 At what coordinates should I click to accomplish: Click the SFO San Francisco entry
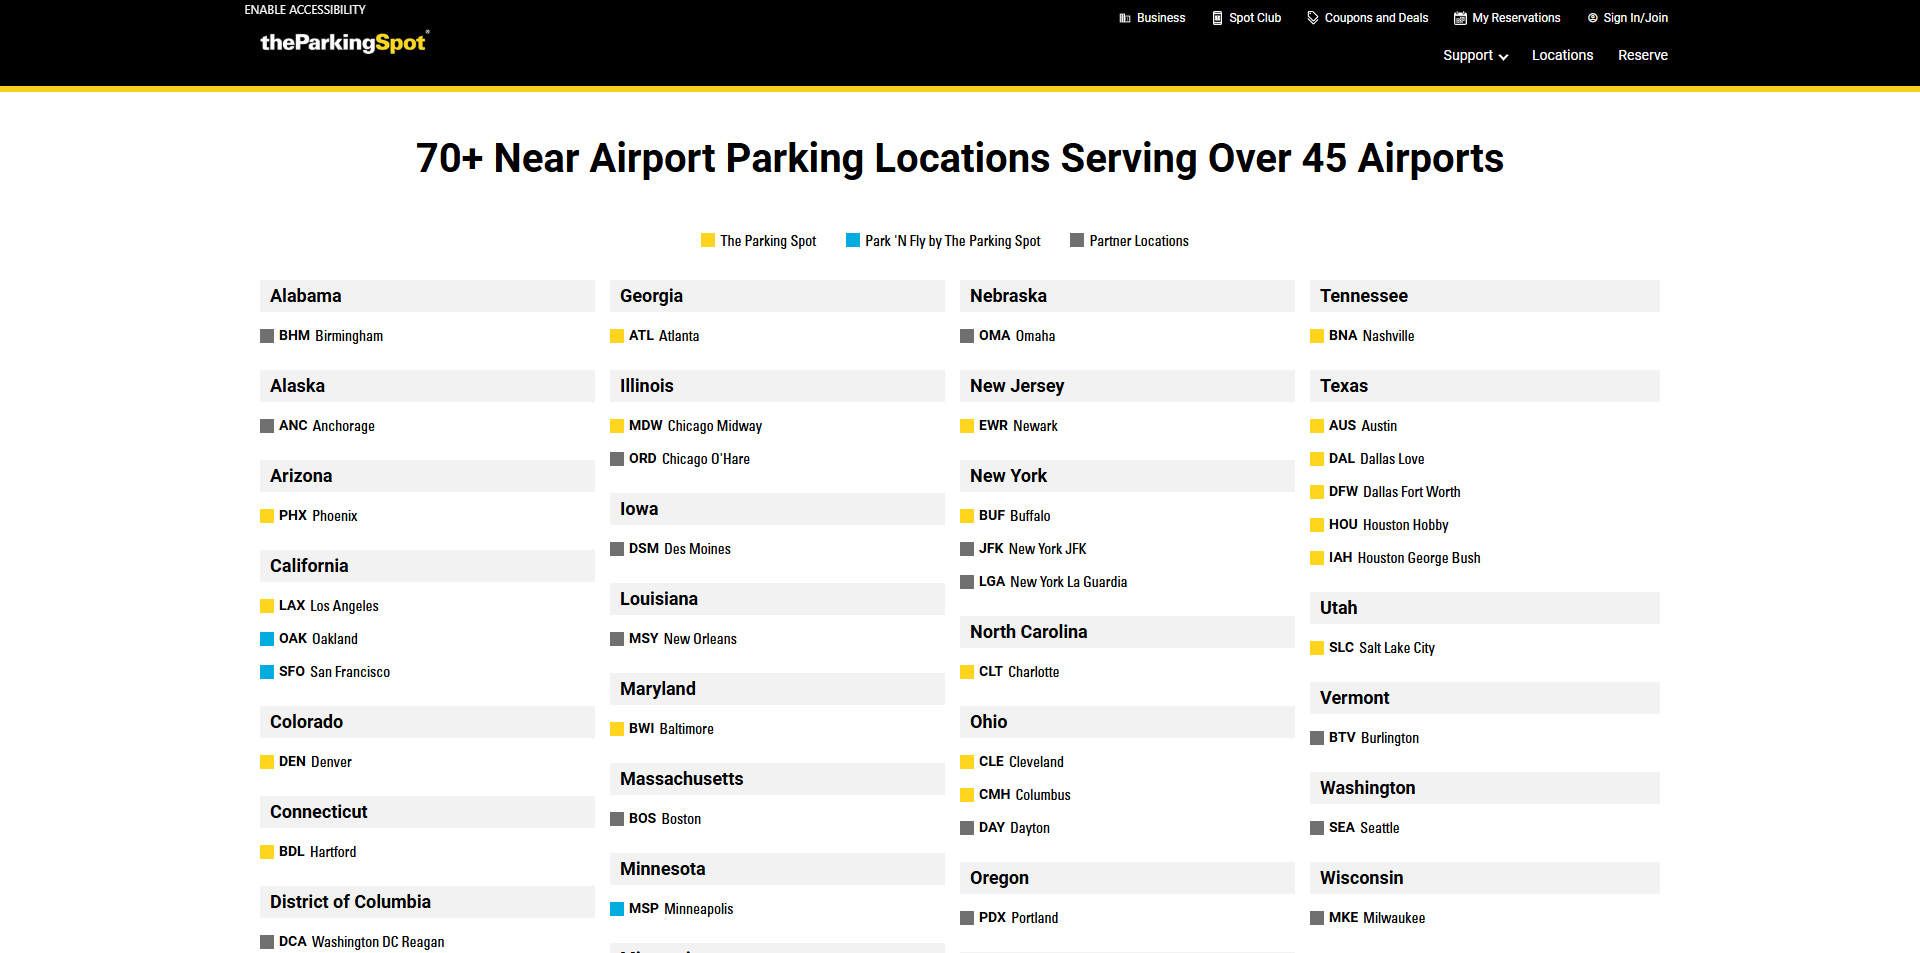tap(333, 671)
